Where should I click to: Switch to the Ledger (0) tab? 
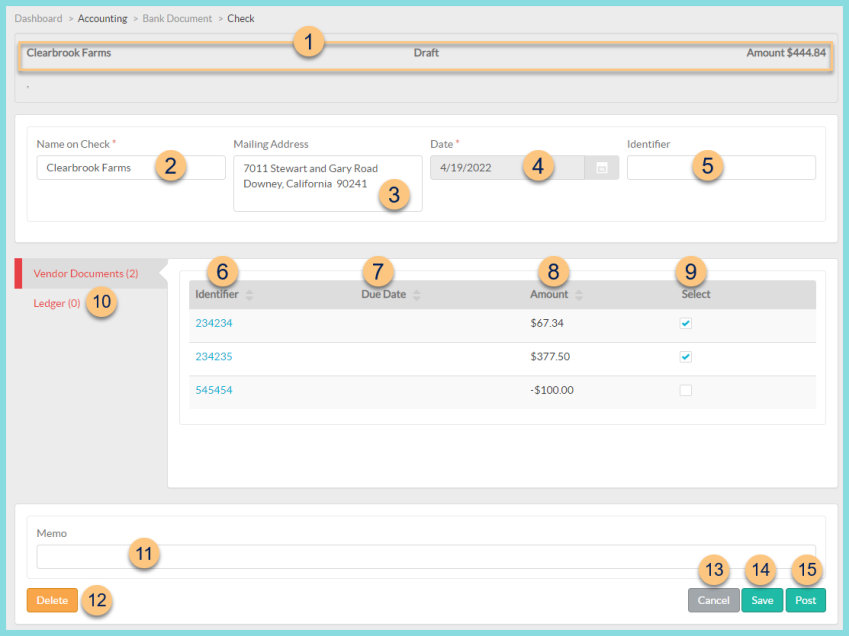[x=56, y=302]
